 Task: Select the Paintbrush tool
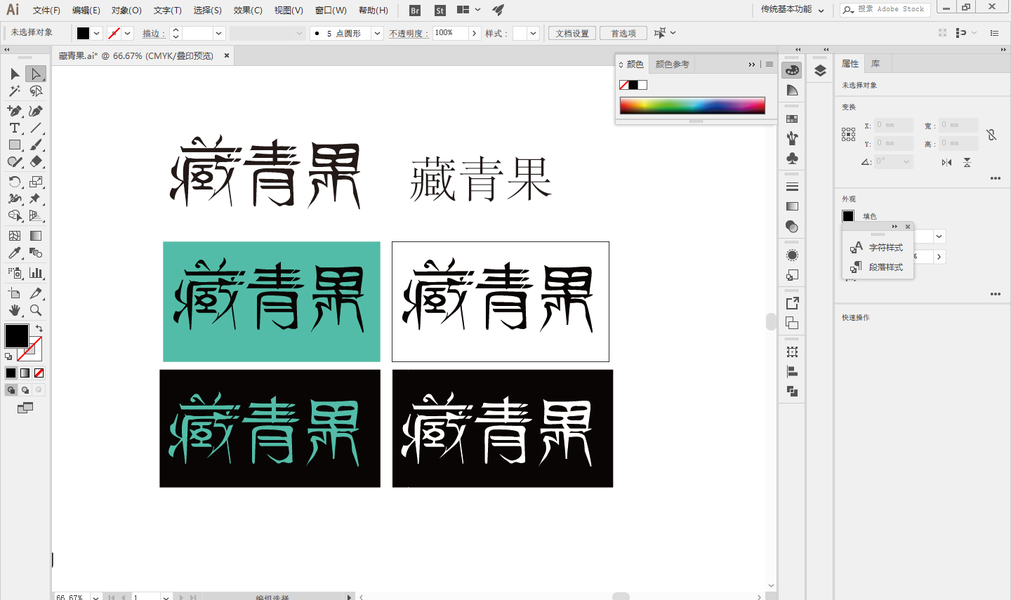(35, 145)
